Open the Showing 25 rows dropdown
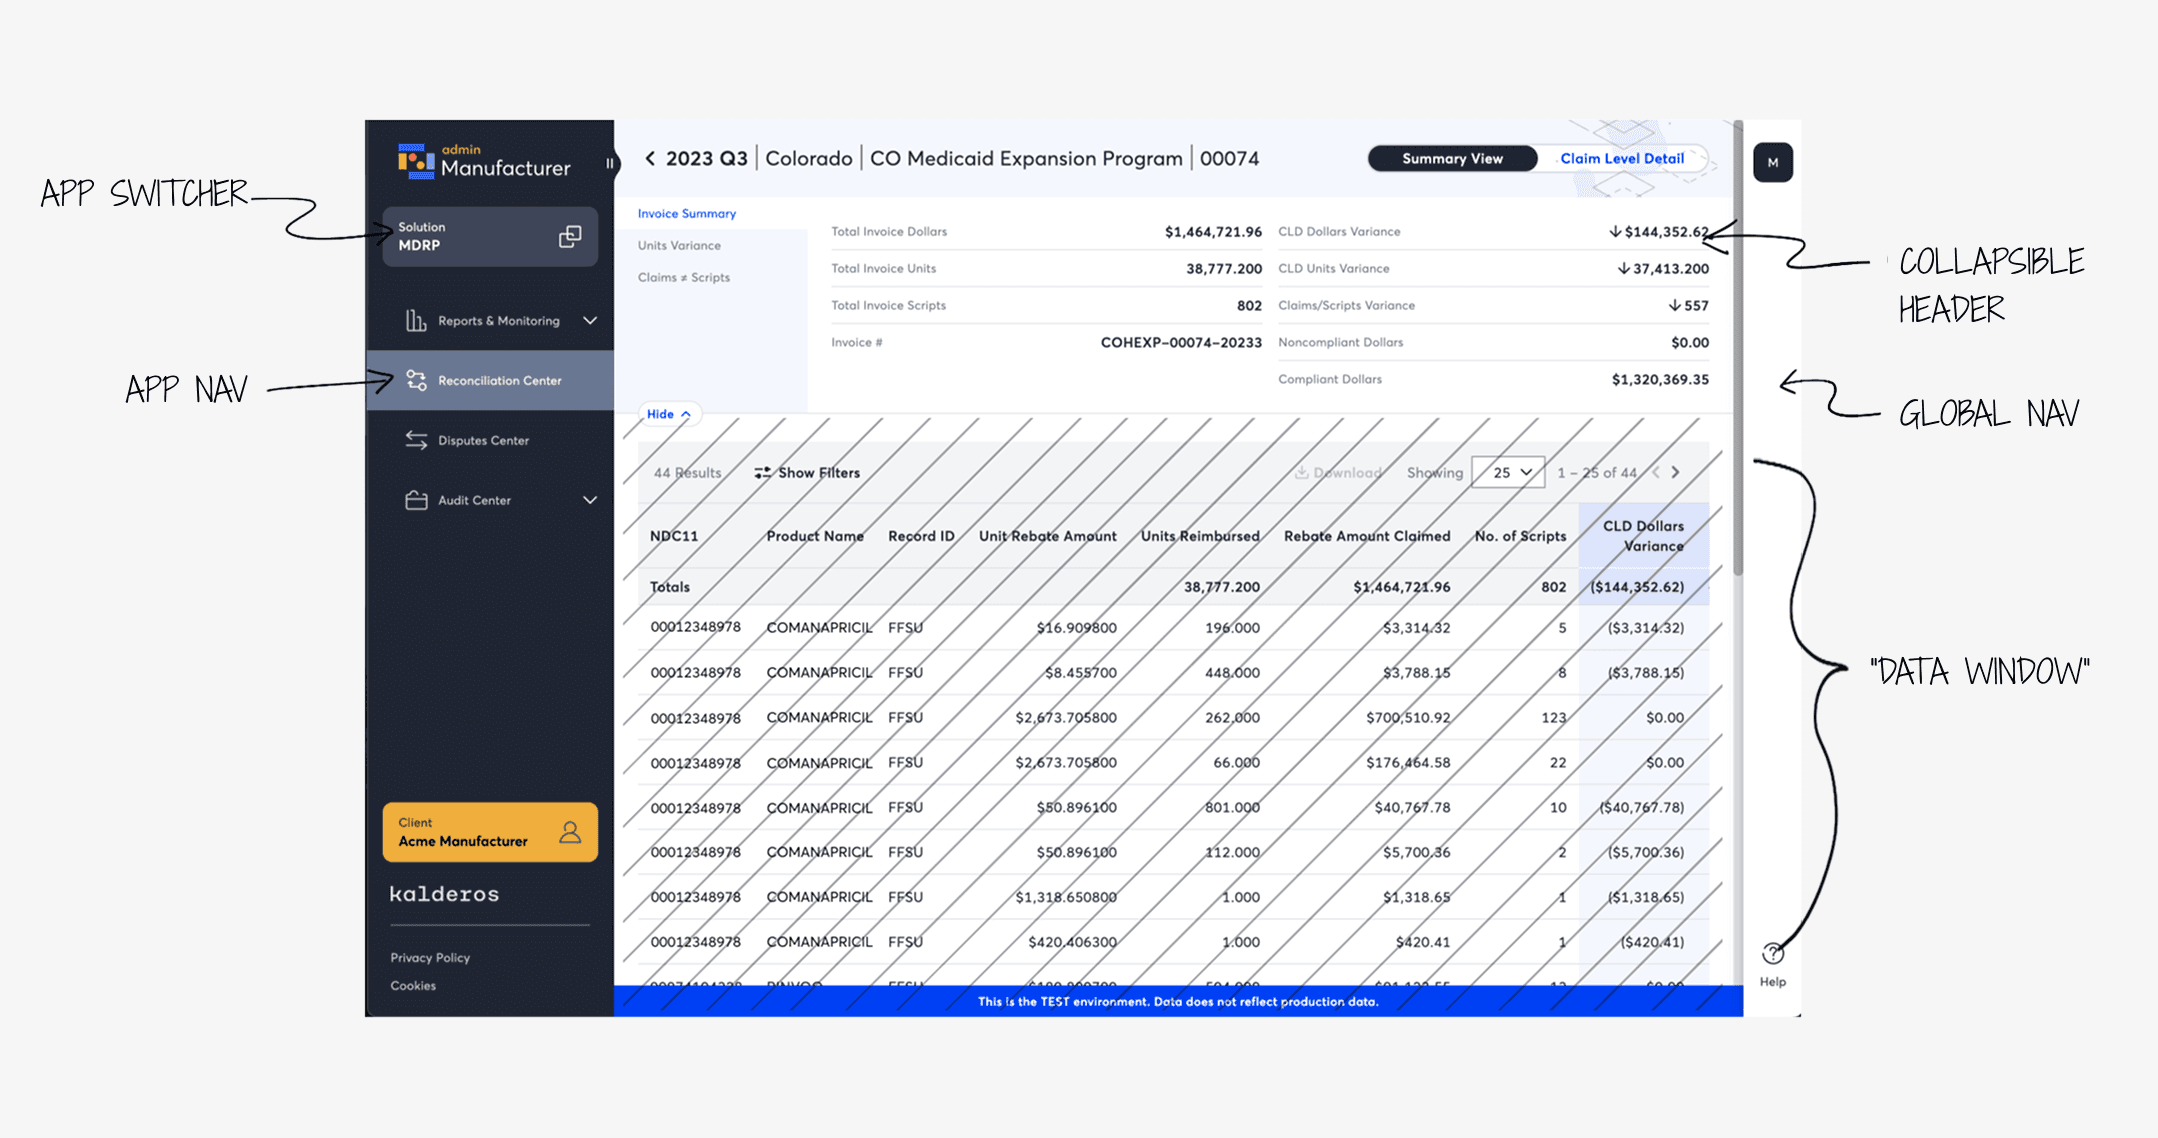 point(1508,473)
